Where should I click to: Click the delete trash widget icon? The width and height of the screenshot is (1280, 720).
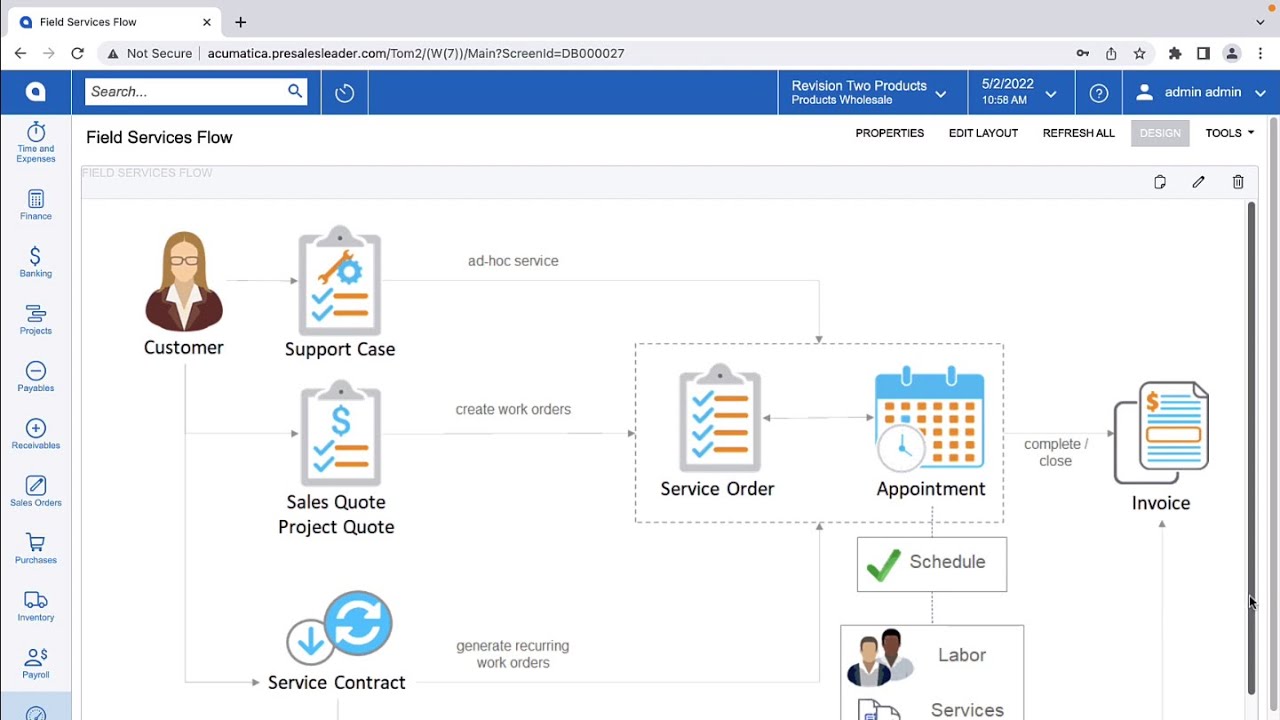coord(1238,182)
